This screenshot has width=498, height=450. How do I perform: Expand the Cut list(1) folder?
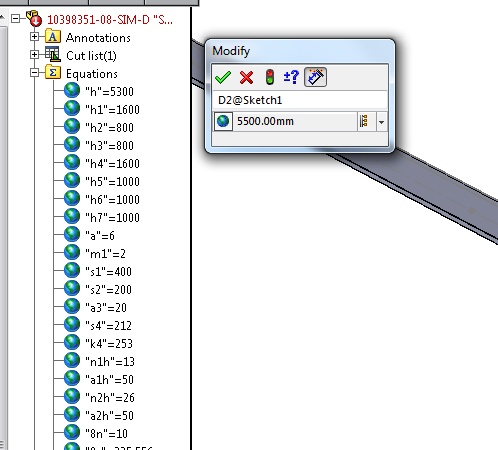pyautogui.click(x=34, y=55)
